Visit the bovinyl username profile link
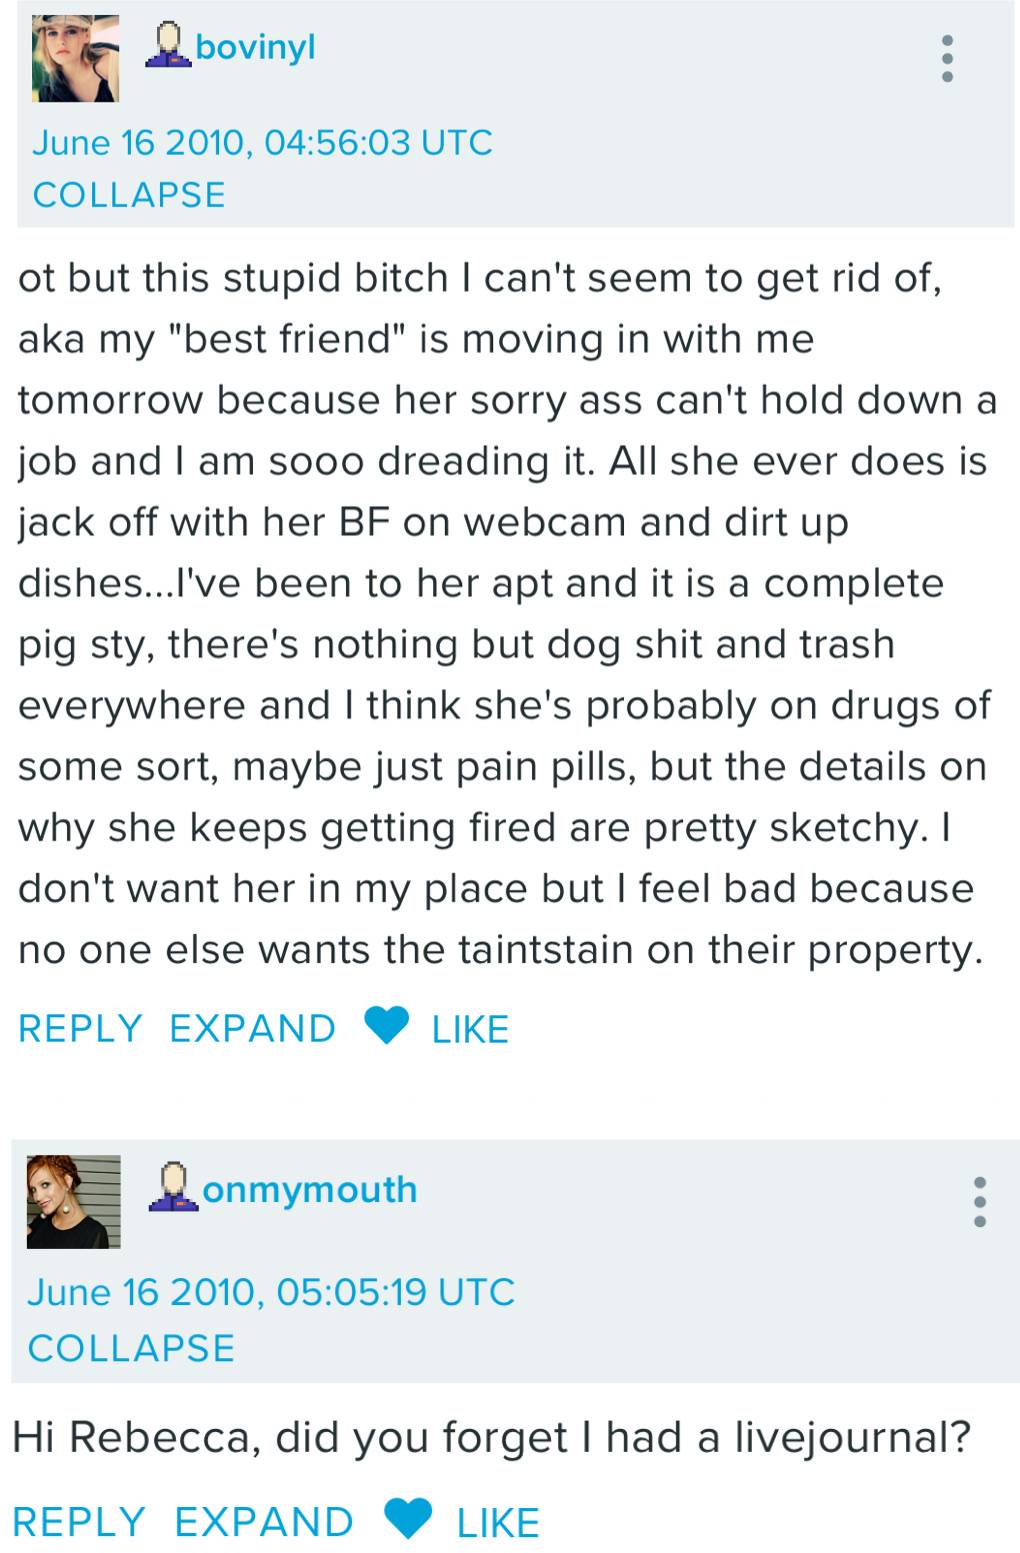Image resolution: width=1020 pixels, height=1553 pixels. point(256,46)
